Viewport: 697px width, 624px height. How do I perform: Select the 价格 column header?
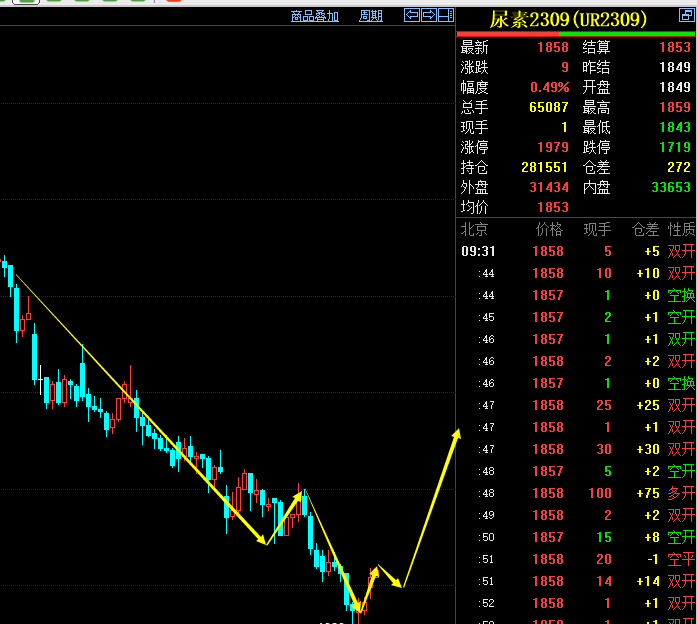[549, 230]
